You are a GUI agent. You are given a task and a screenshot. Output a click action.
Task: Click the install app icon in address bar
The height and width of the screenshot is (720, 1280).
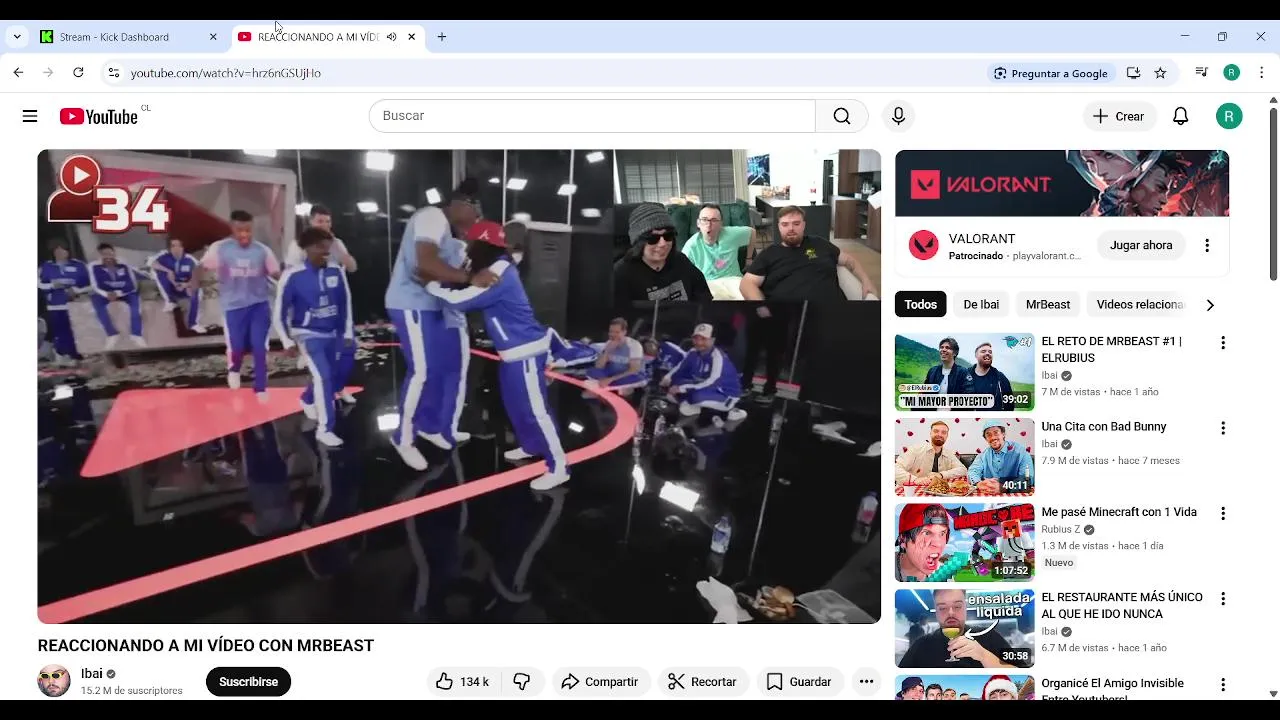click(1133, 73)
